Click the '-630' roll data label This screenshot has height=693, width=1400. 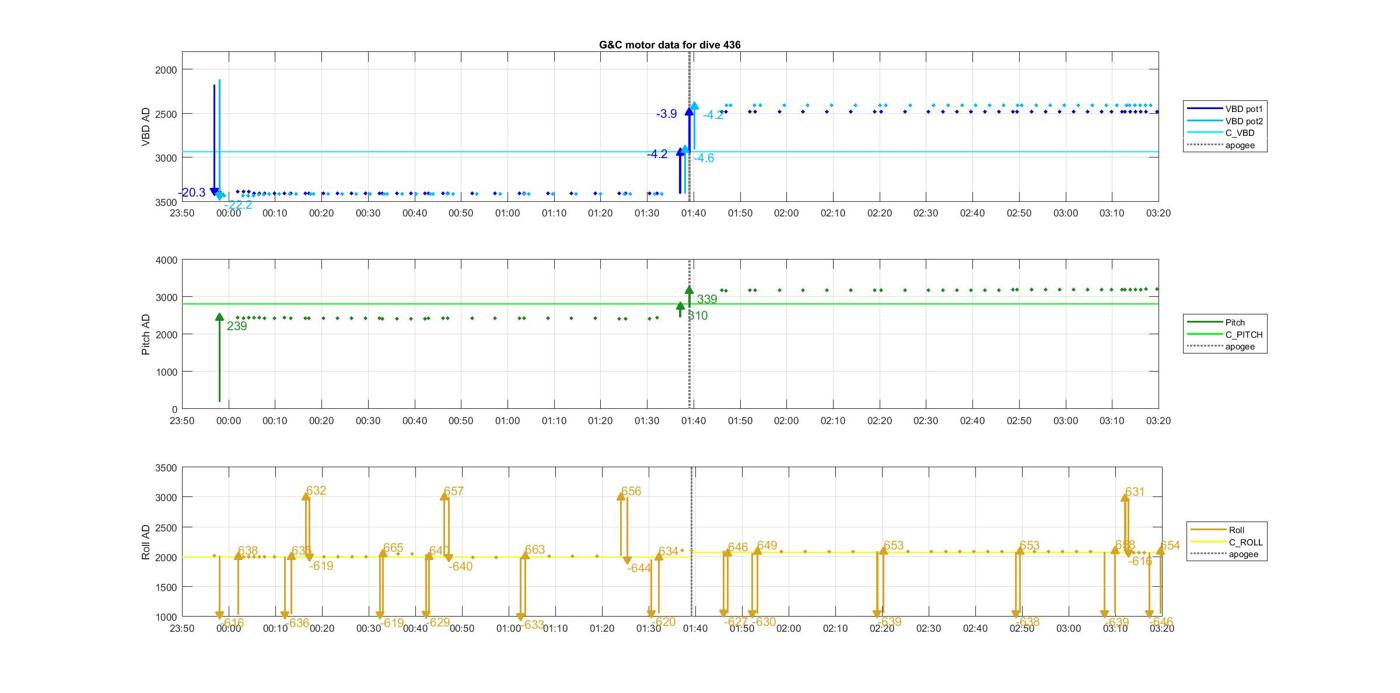pos(764,622)
